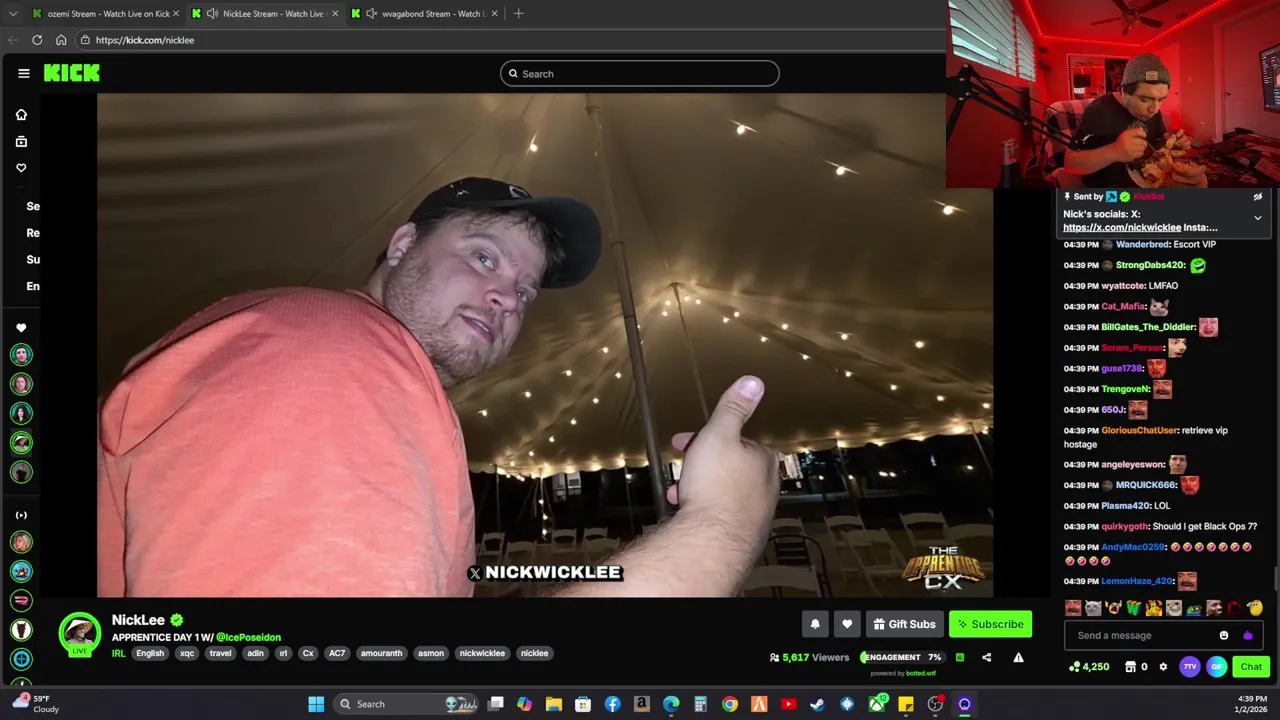Open the @IcePoseidon mention link
1280x720 pixels.
click(248, 637)
